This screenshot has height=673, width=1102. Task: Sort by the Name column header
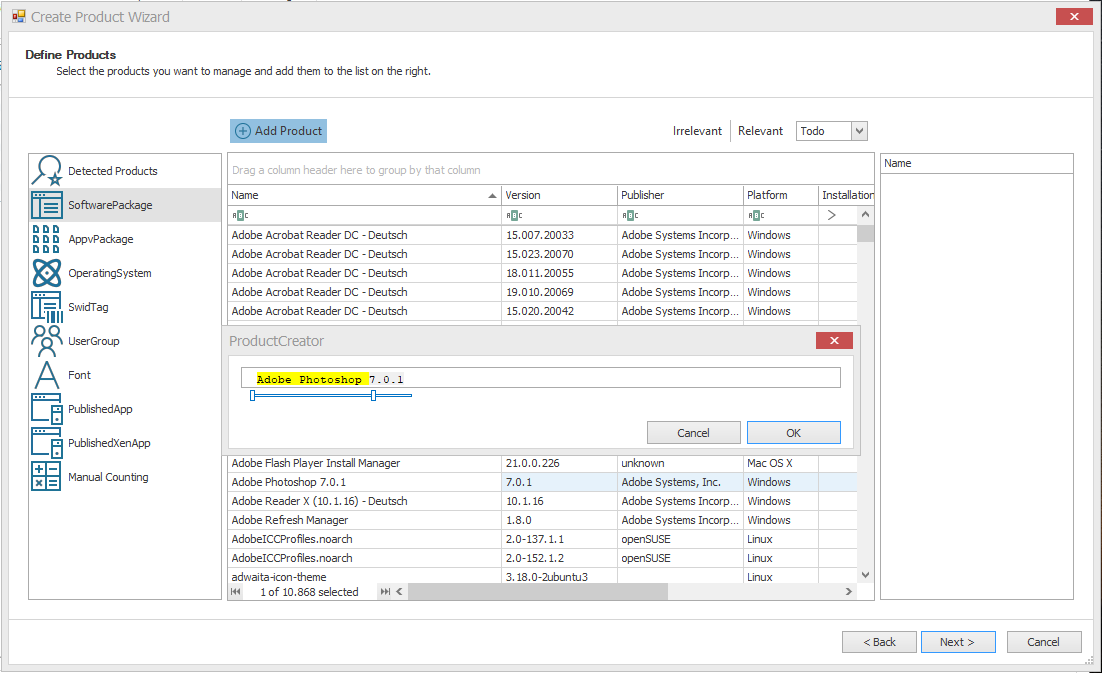[x=360, y=195]
